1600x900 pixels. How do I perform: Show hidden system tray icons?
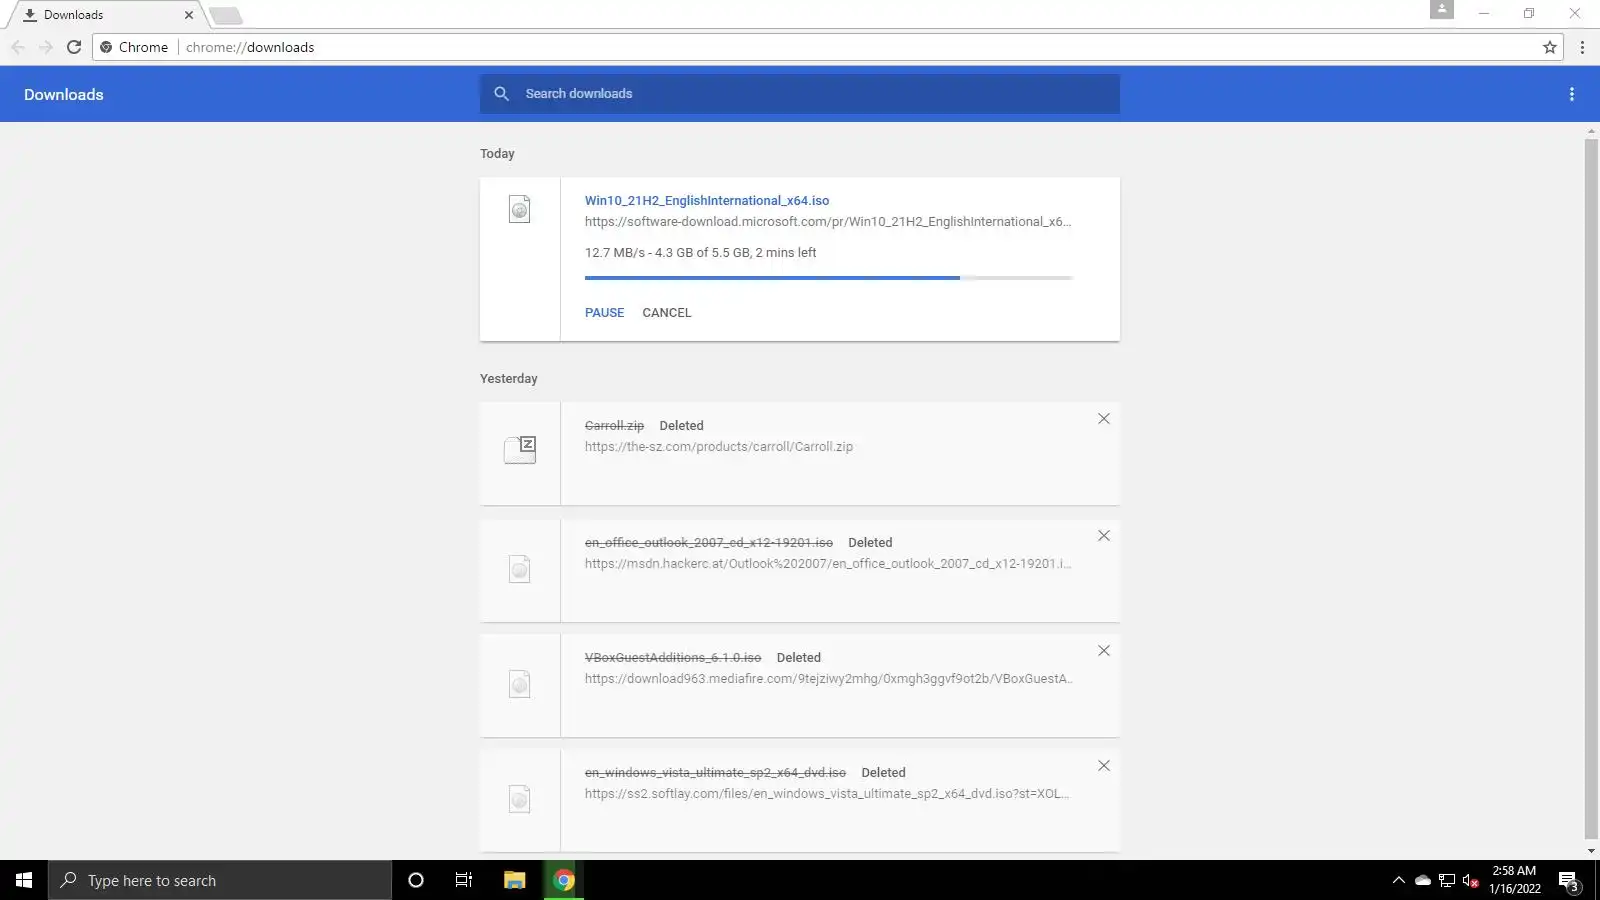pos(1399,880)
